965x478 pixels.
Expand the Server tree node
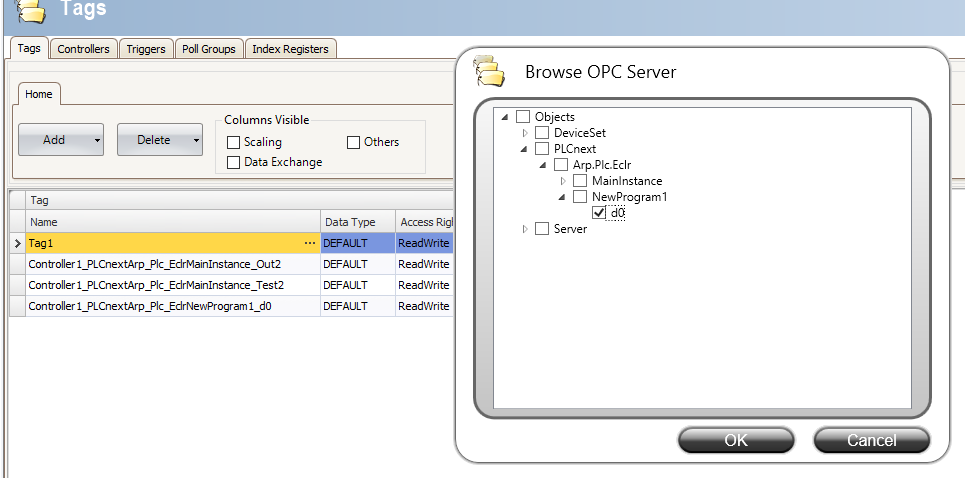(526, 229)
